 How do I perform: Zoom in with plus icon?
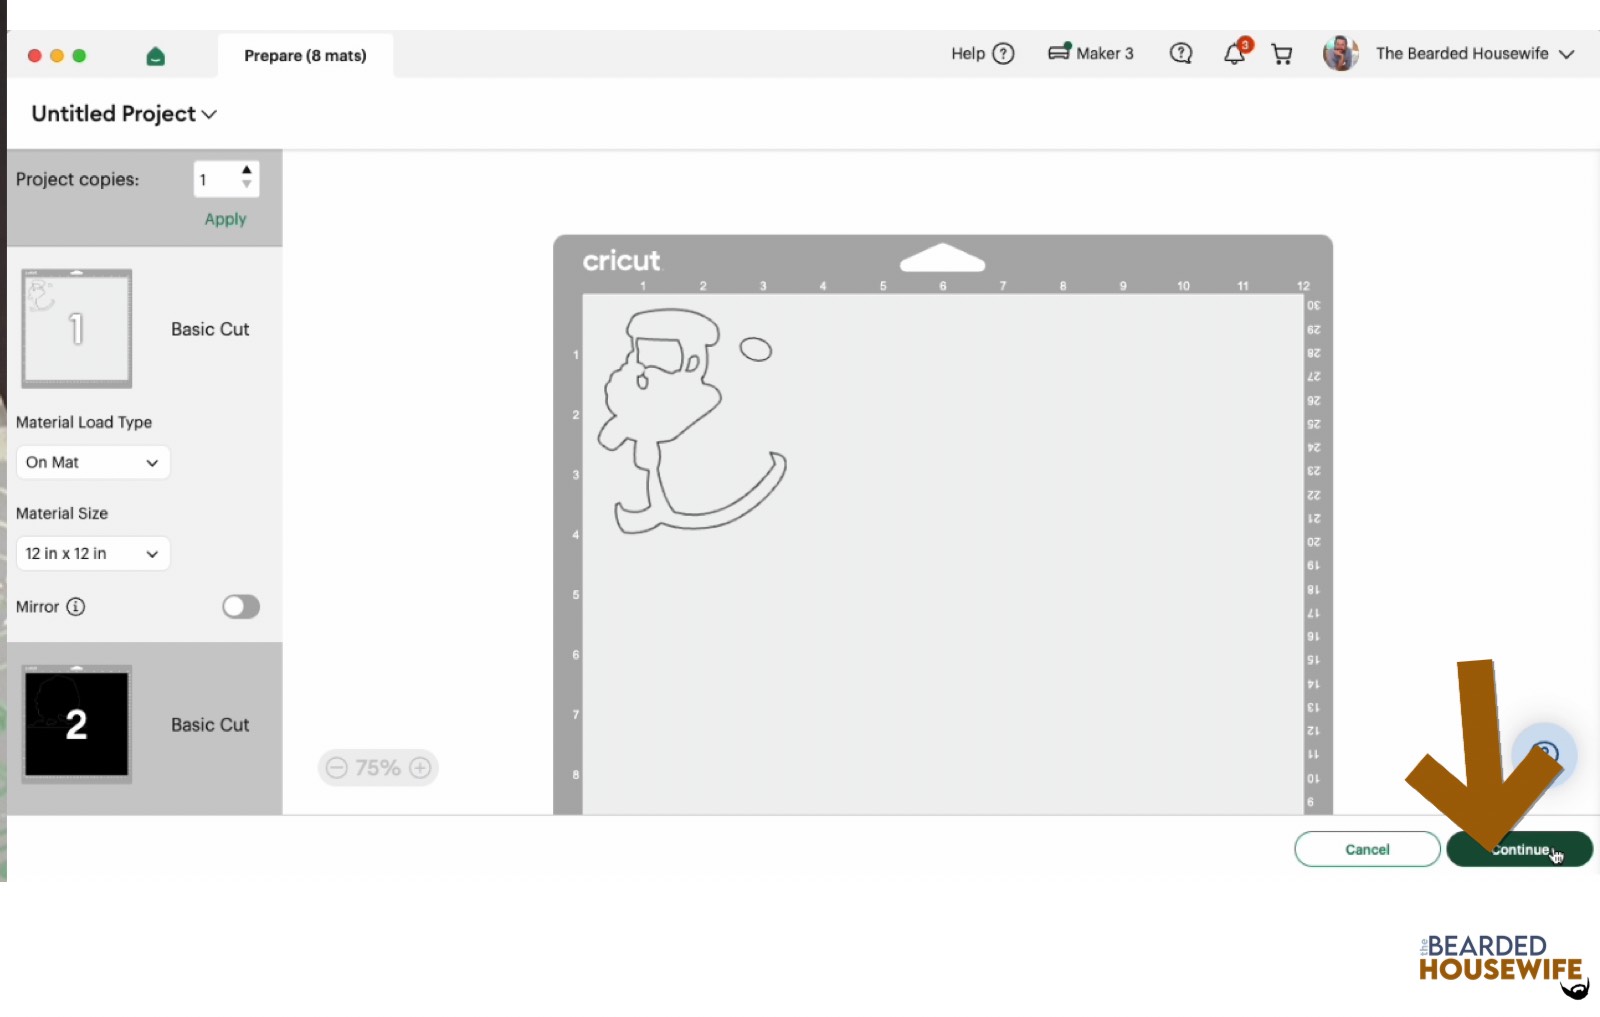click(x=421, y=768)
